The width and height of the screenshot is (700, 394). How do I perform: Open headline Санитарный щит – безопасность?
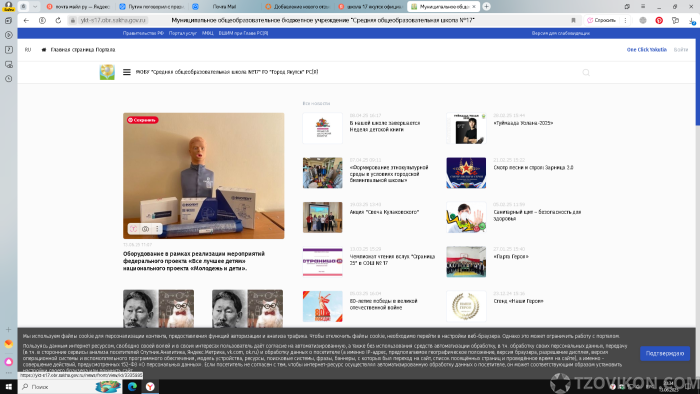[x=537, y=216]
